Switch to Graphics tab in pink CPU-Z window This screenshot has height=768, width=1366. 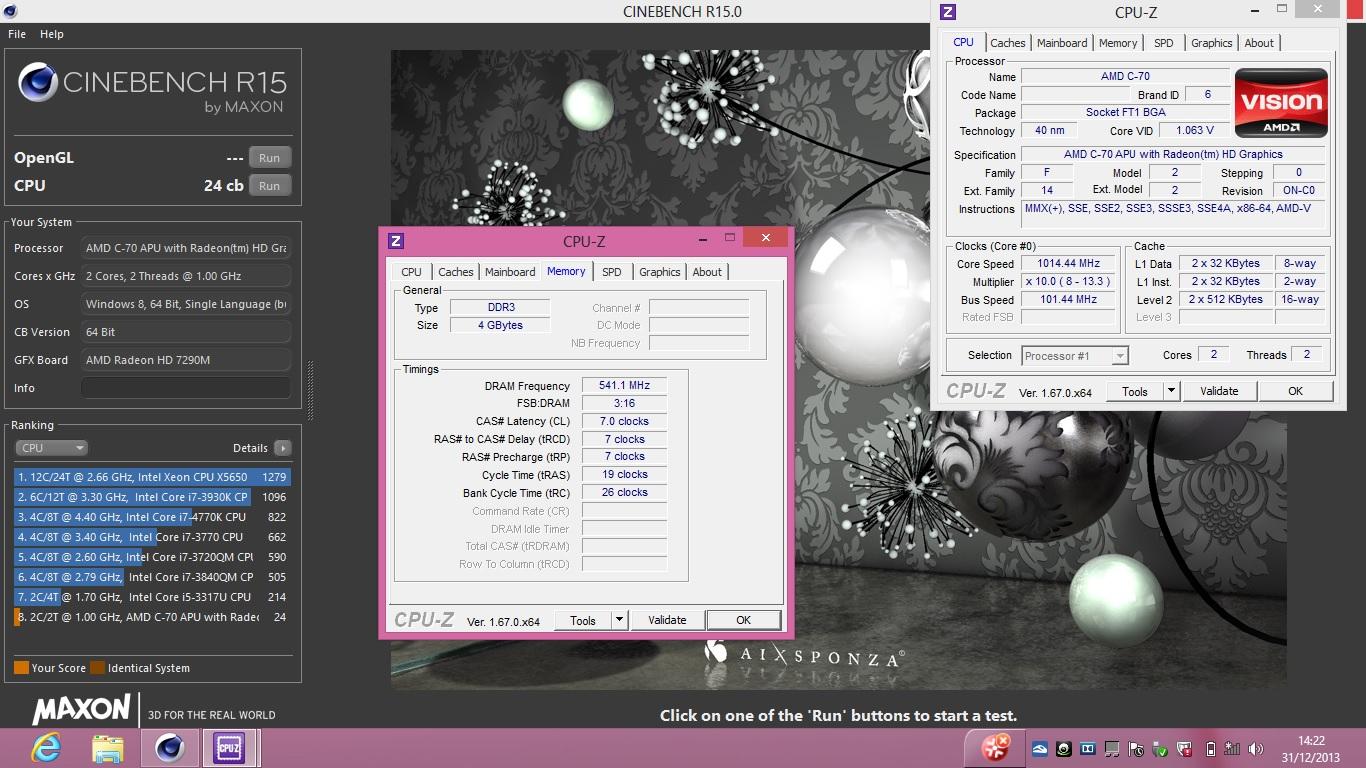pos(660,272)
